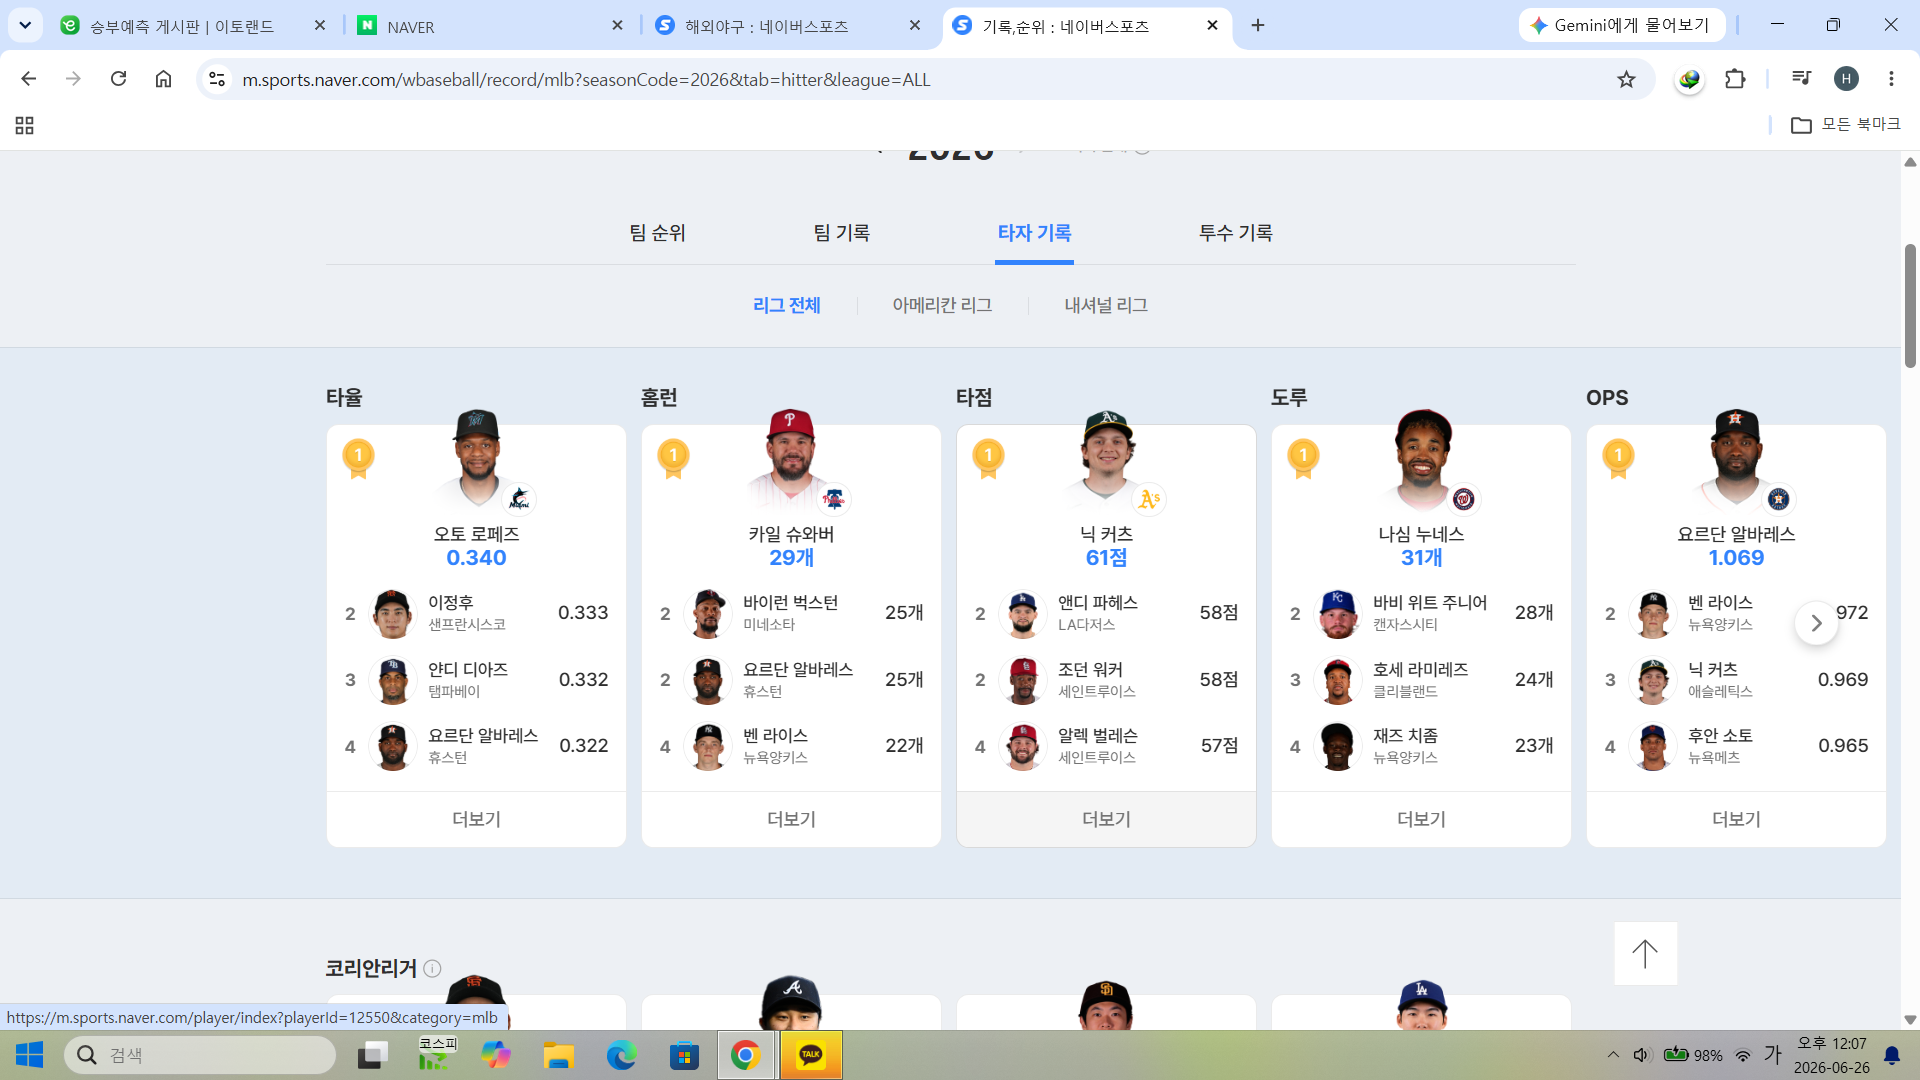Click the site information icon in address bar
The height and width of the screenshot is (1080, 1920).
click(217, 79)
